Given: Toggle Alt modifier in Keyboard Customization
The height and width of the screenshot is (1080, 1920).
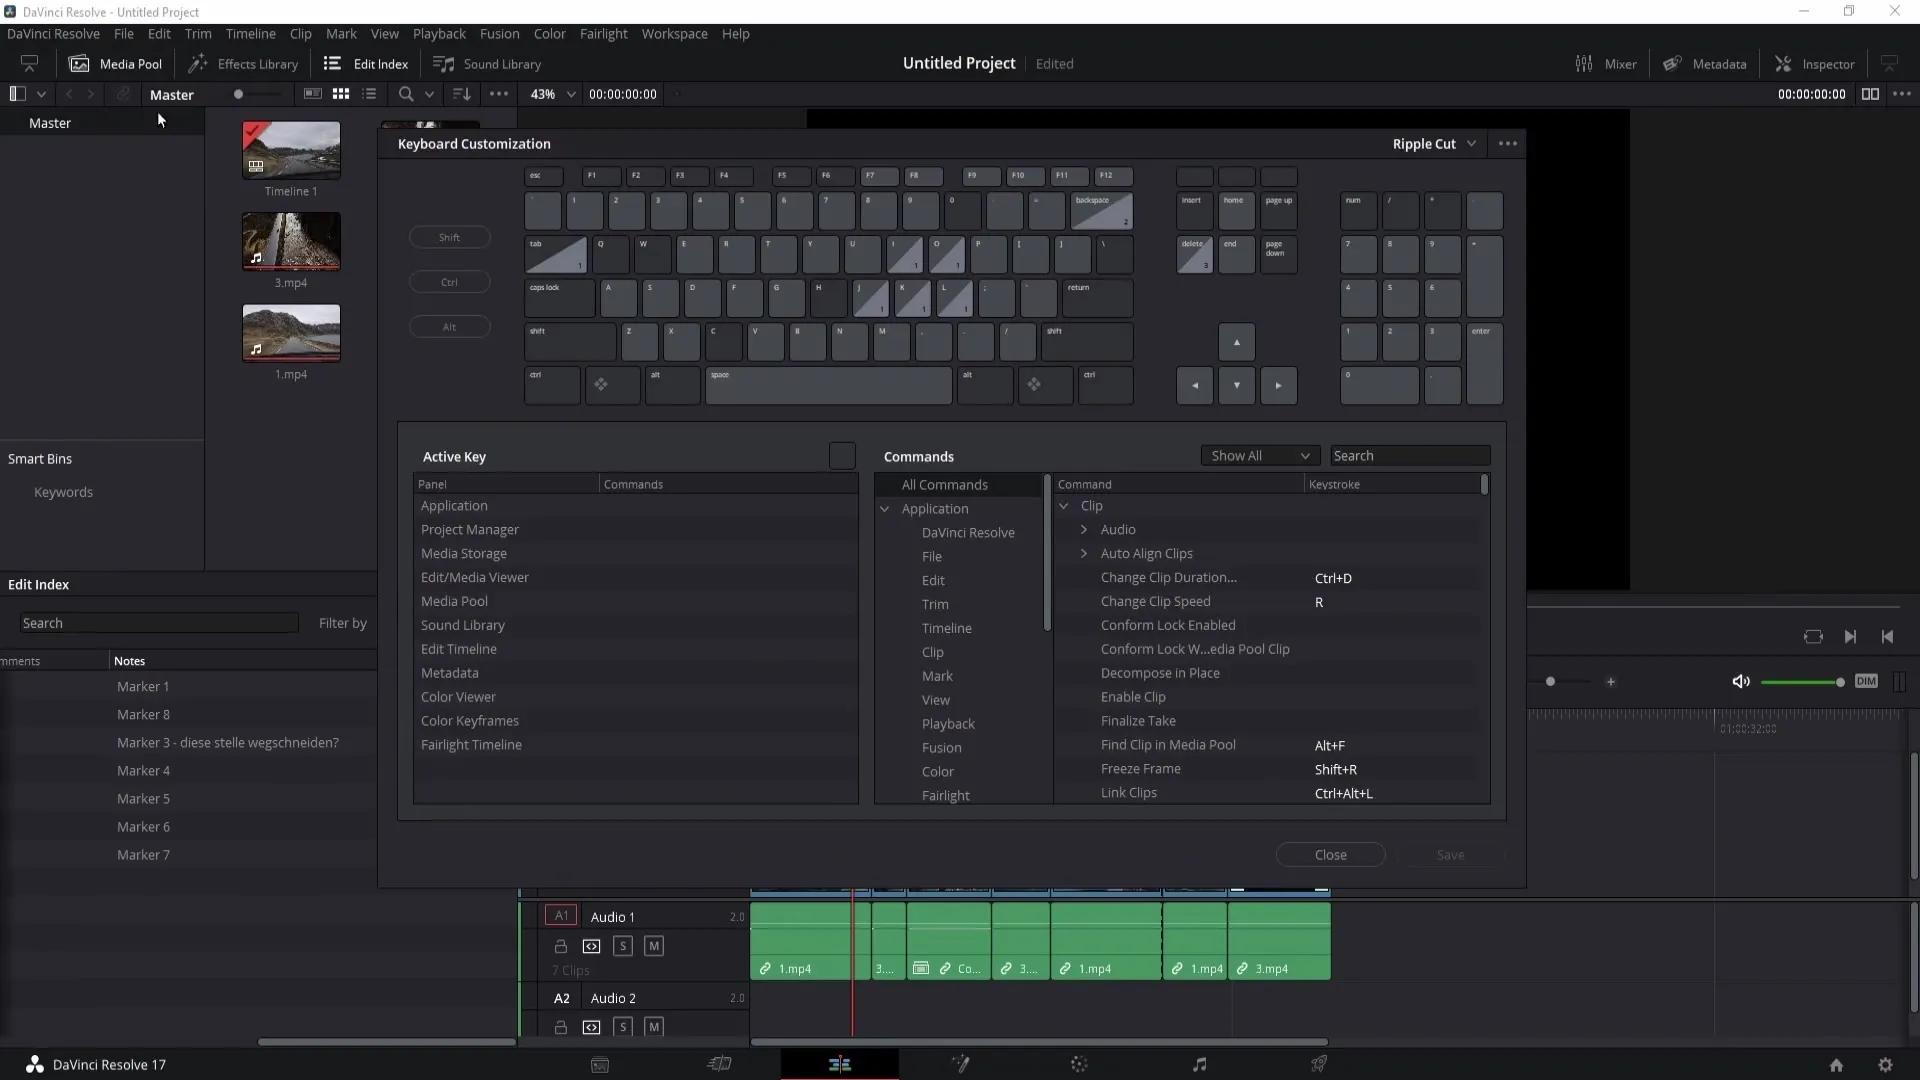Looking at the screenshot, I should click(x=450, y=327).
